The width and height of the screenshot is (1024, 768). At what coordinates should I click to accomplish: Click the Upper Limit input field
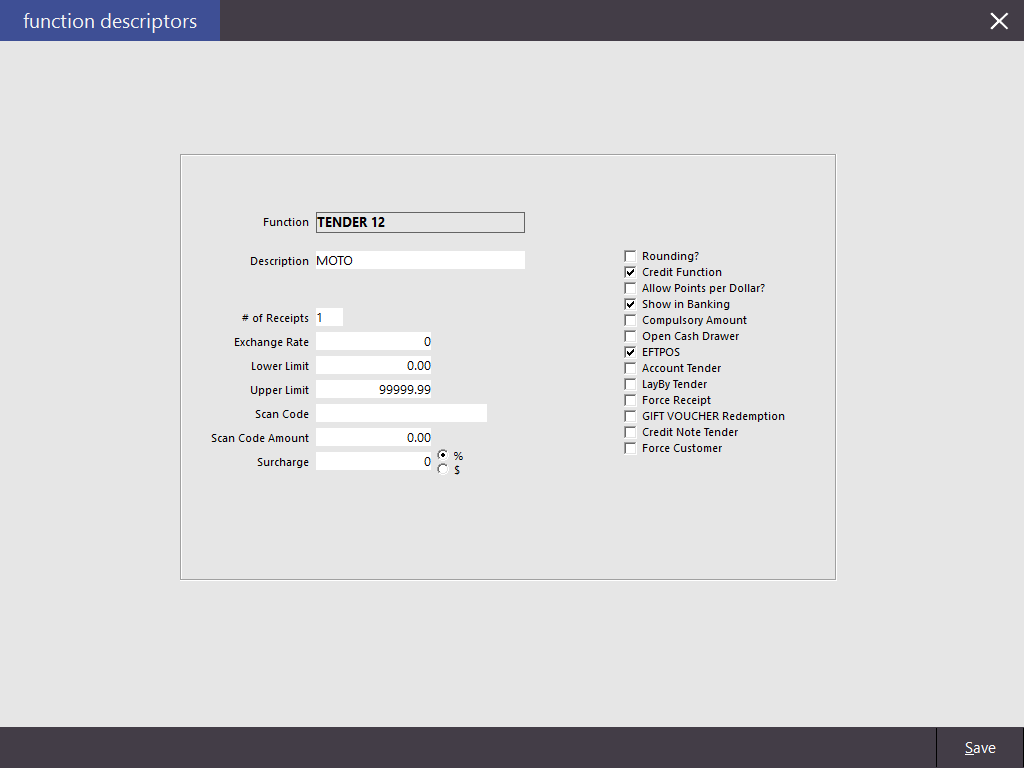click(374, 390)
